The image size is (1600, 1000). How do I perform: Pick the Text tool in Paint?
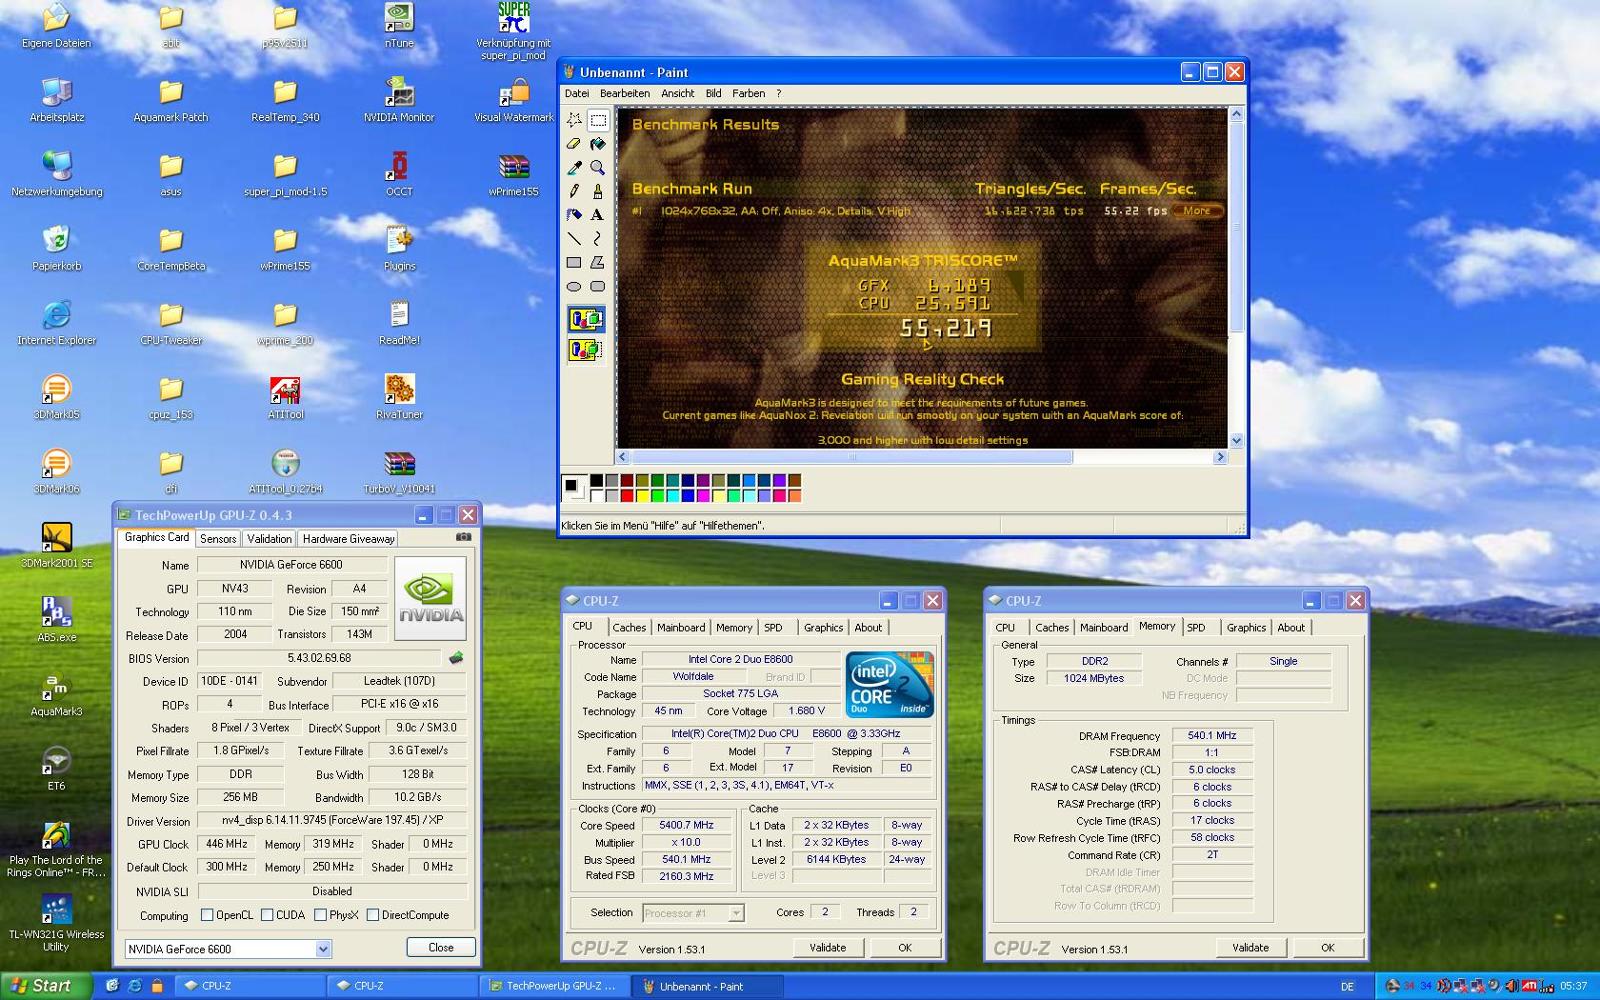598,214
